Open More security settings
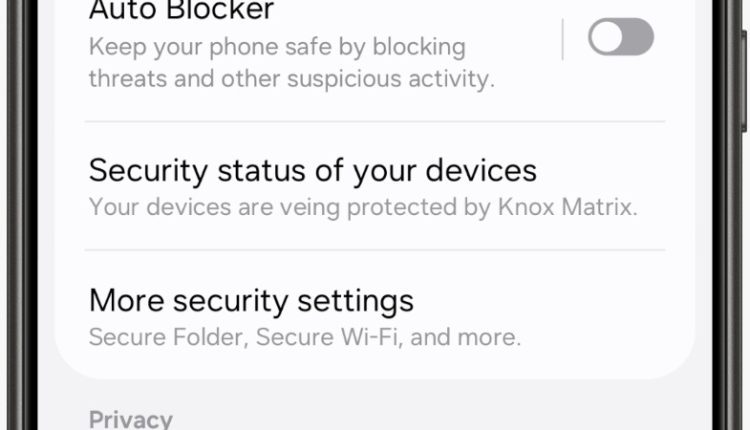This screenshot has height=430, width=750. (251, 300)
